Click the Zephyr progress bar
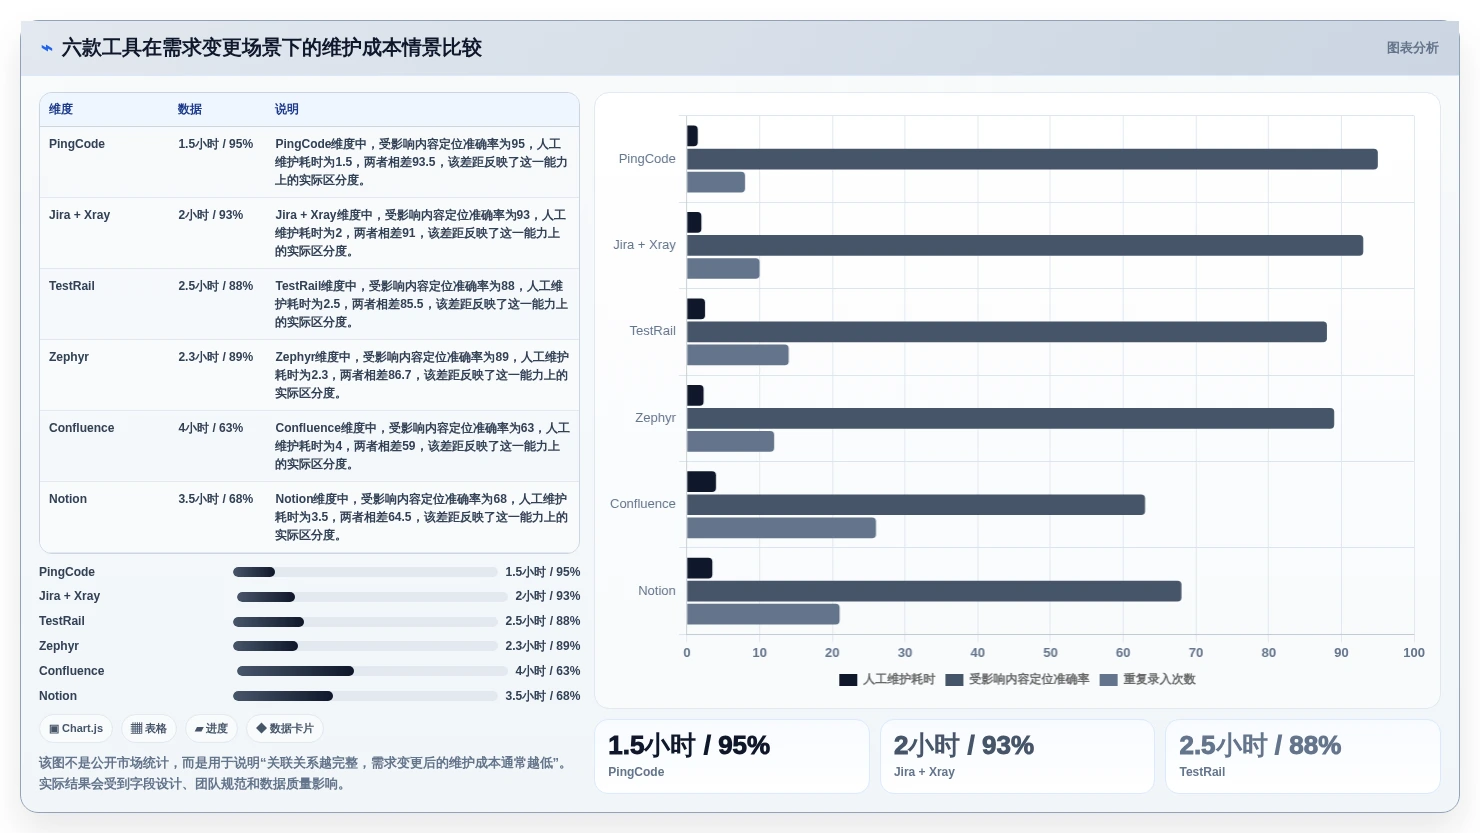1480x833 pixels. pos(365,646)
